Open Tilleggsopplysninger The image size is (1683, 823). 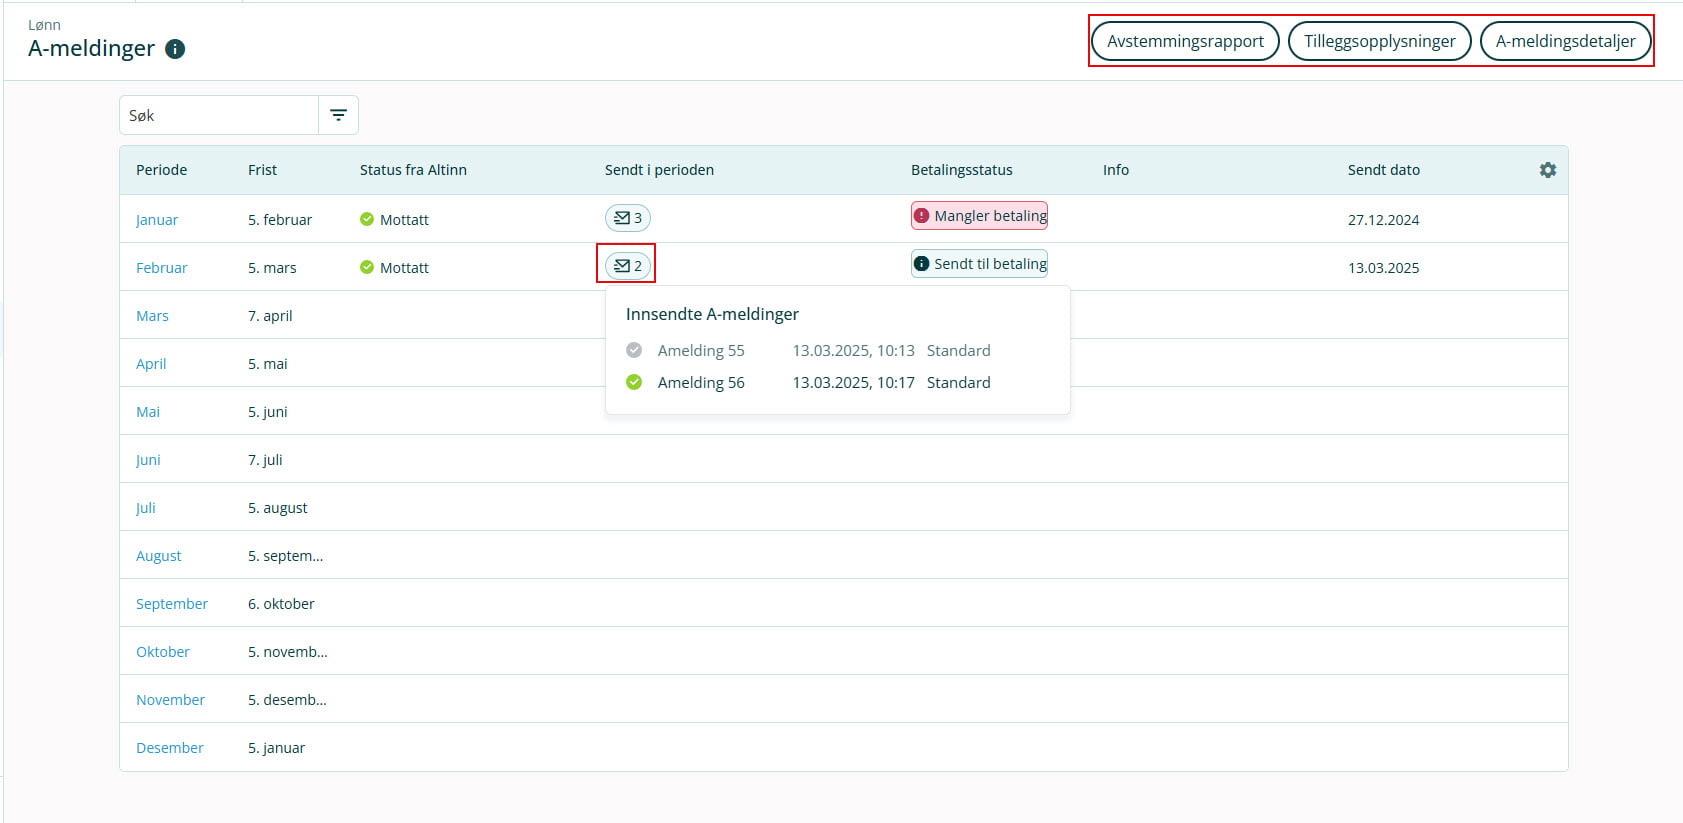point(1379,41)
